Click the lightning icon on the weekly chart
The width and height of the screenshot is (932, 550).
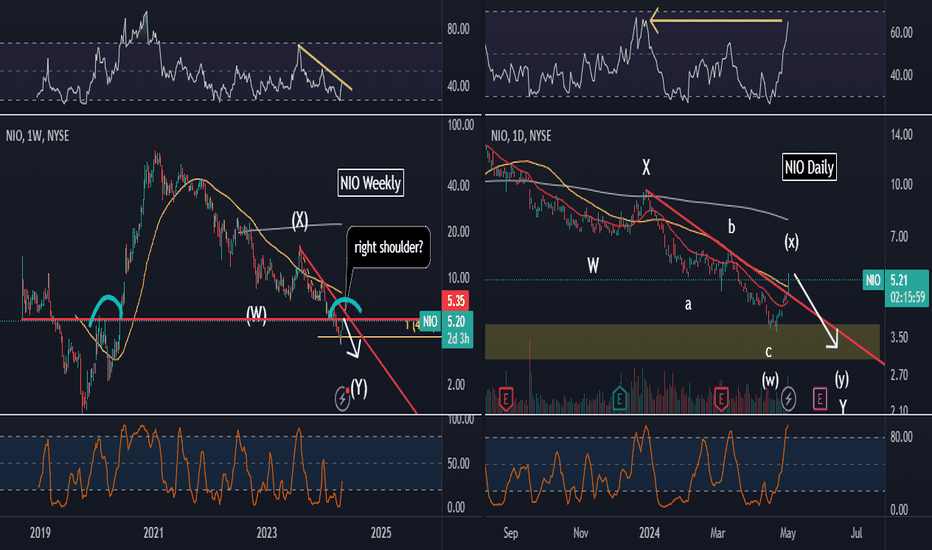[x=343, y=398]
